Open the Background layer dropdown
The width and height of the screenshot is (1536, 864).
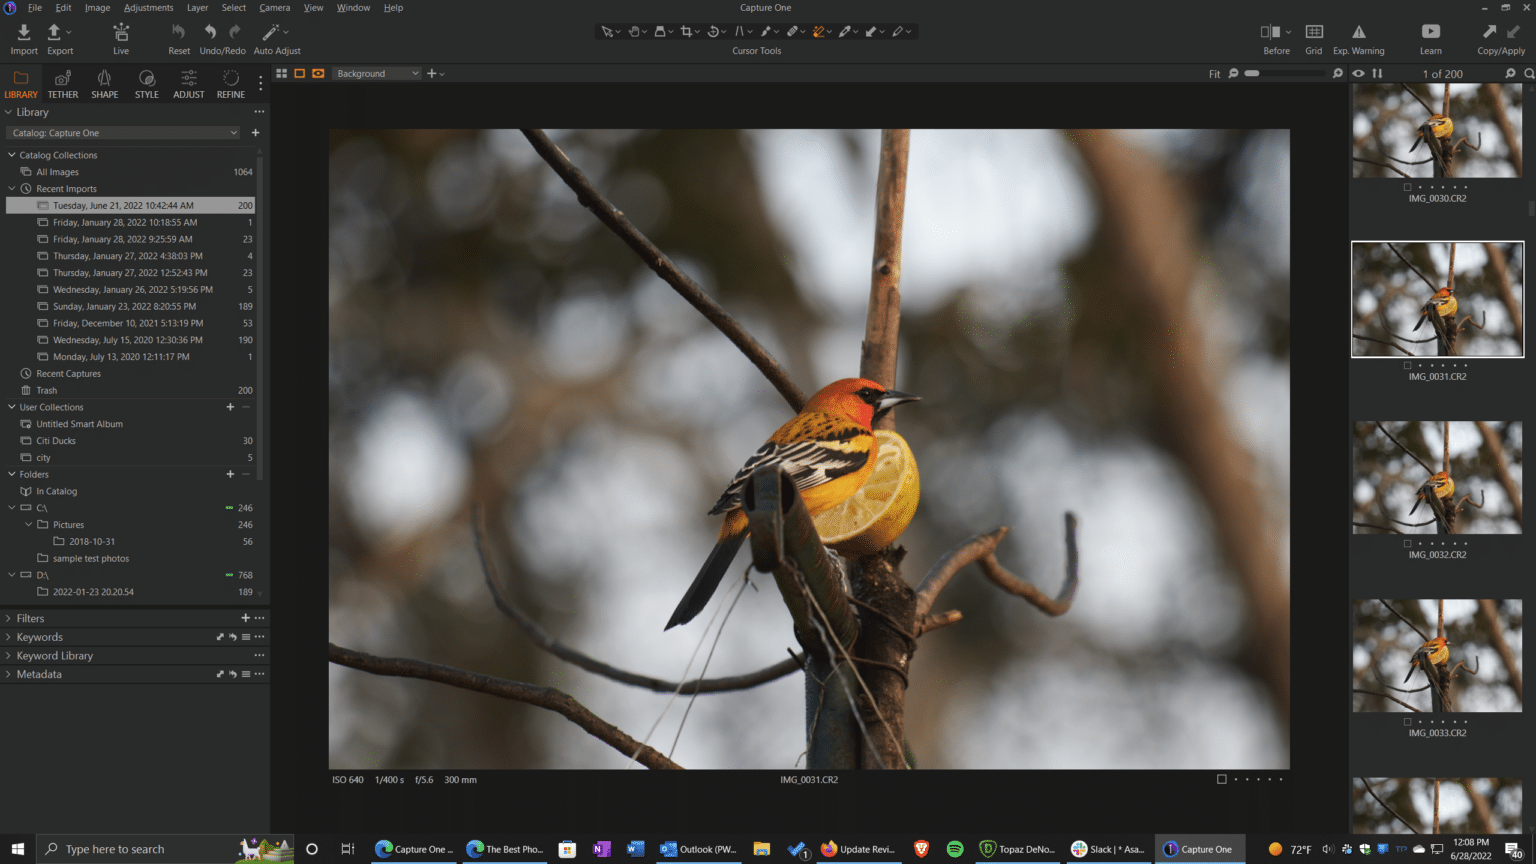point(376,73)
